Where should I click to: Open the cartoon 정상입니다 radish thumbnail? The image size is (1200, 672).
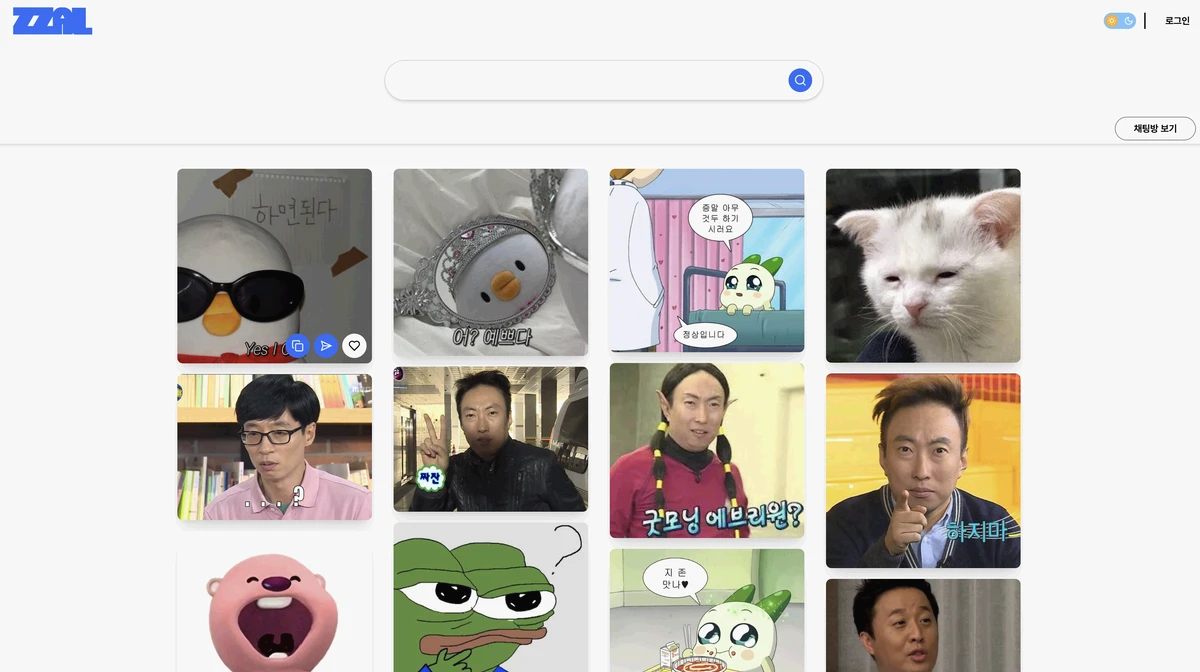tap(707, 260)
